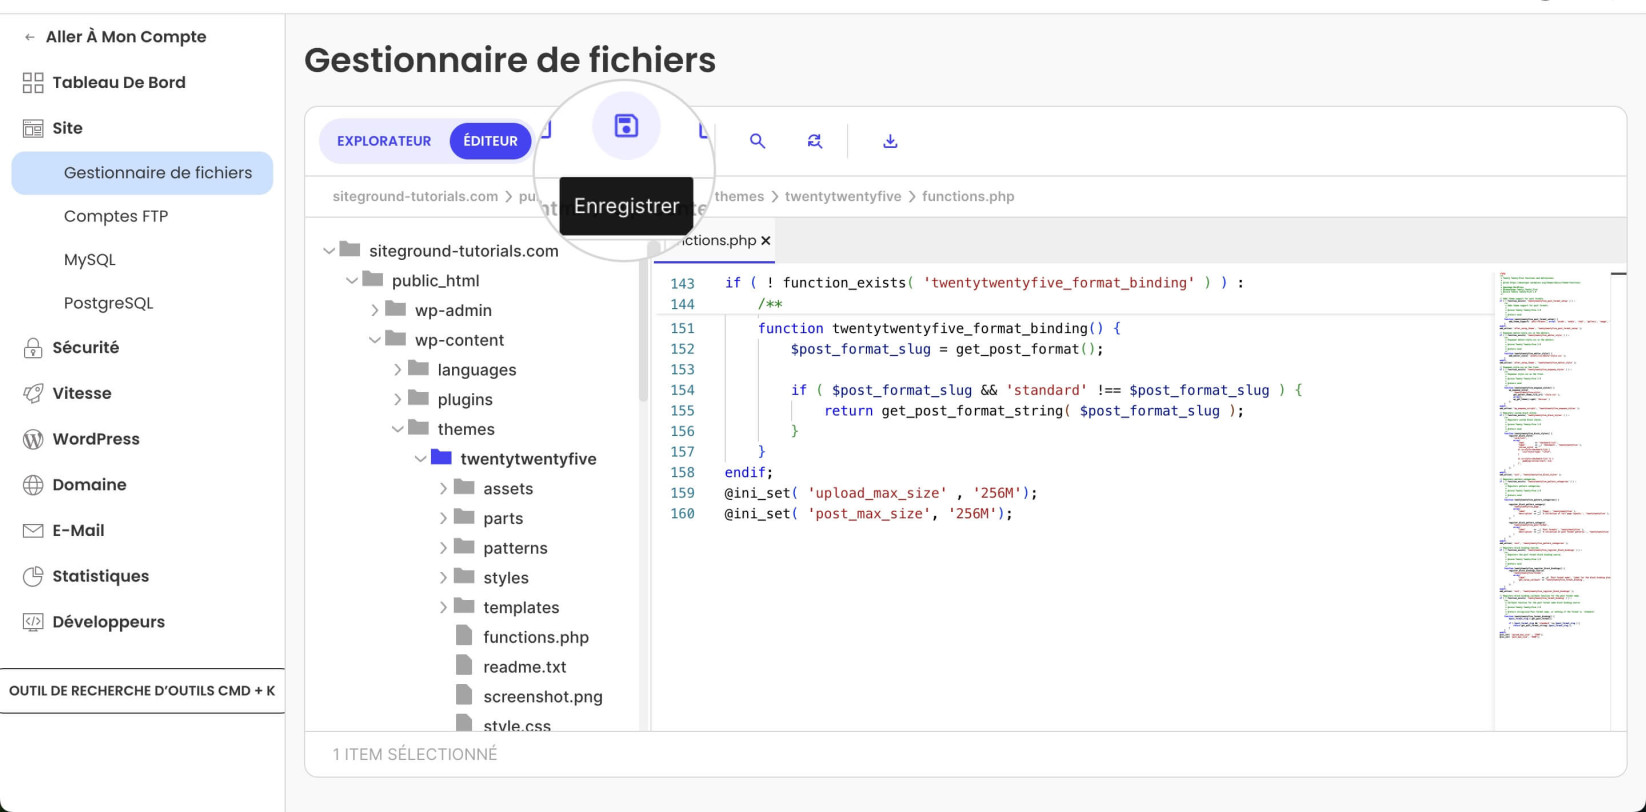Collapse the public_html folder

352,281
